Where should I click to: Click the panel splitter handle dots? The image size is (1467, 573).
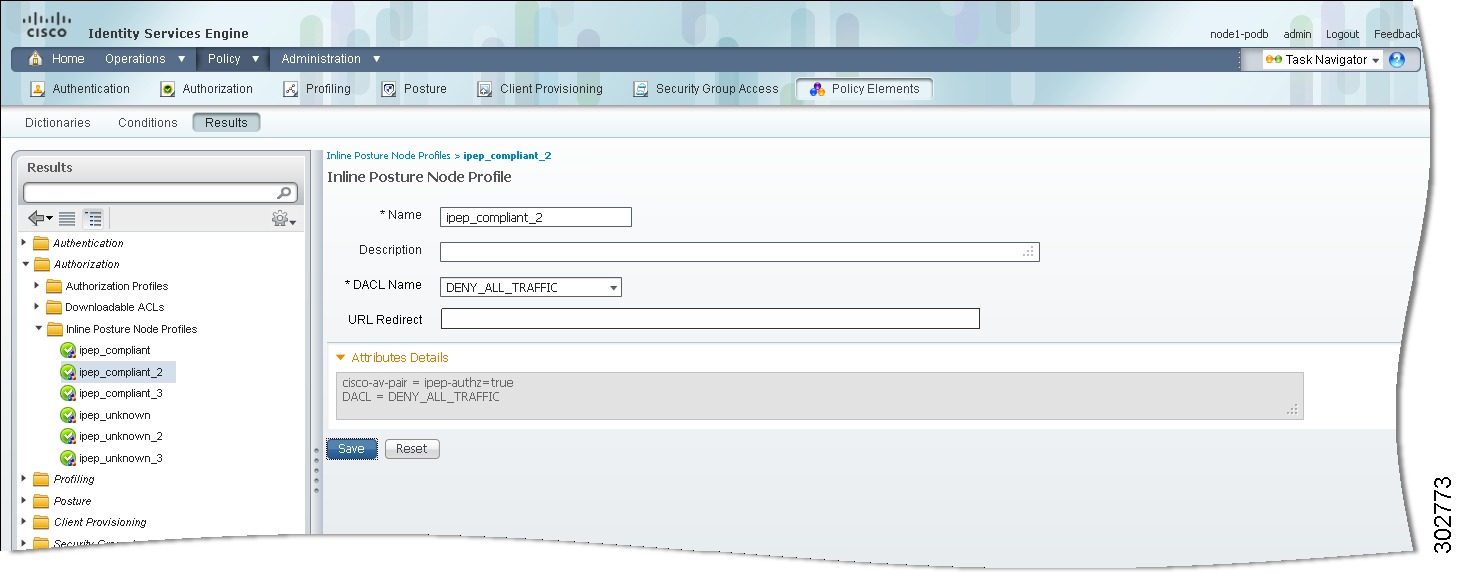[317, 470]
